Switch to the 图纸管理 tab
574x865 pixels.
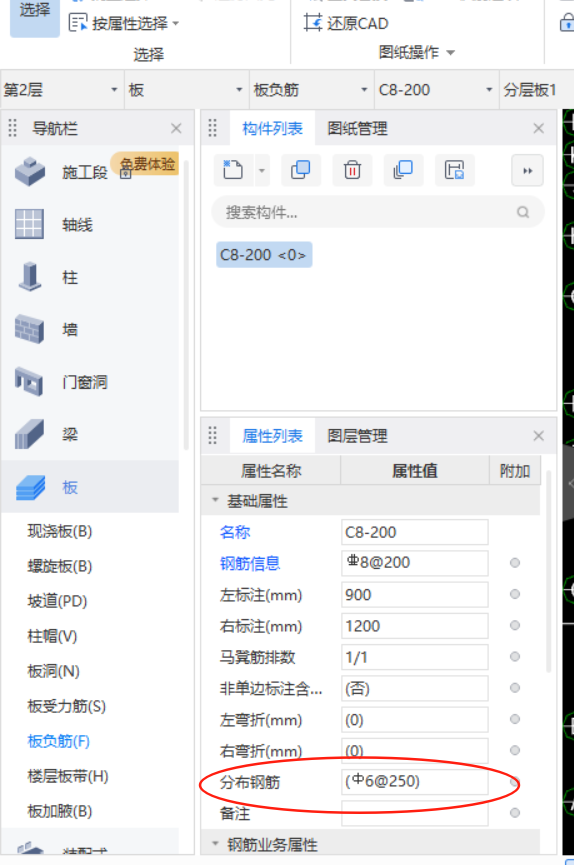357,129
